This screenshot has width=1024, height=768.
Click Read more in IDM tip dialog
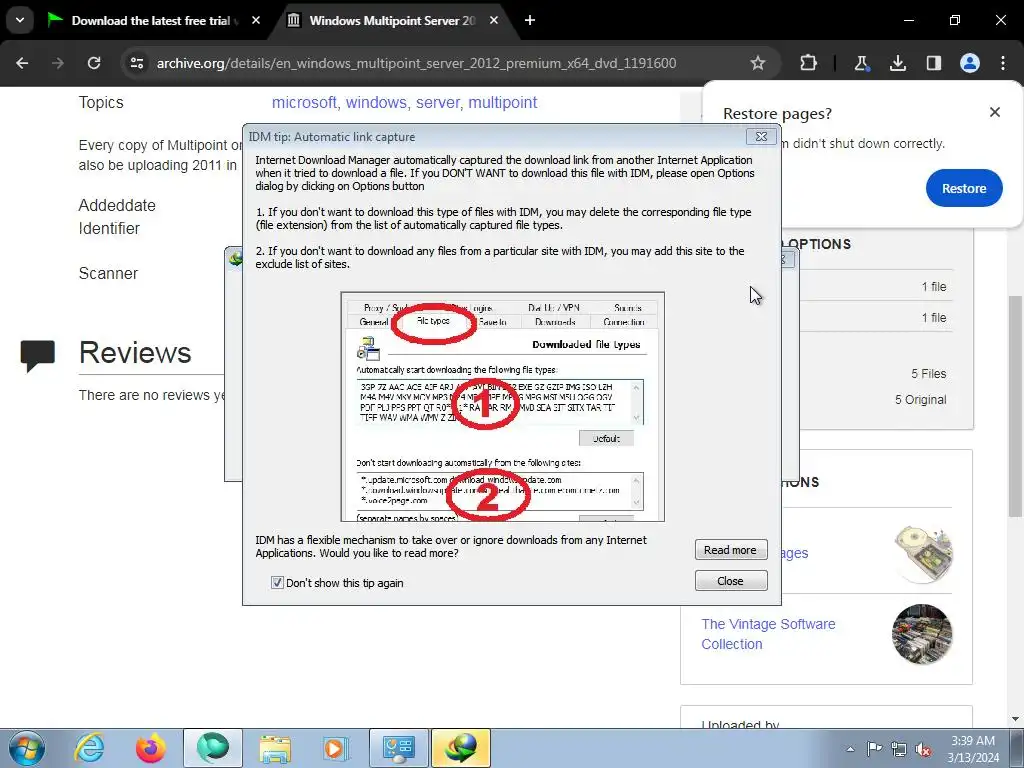click(731, 550)
